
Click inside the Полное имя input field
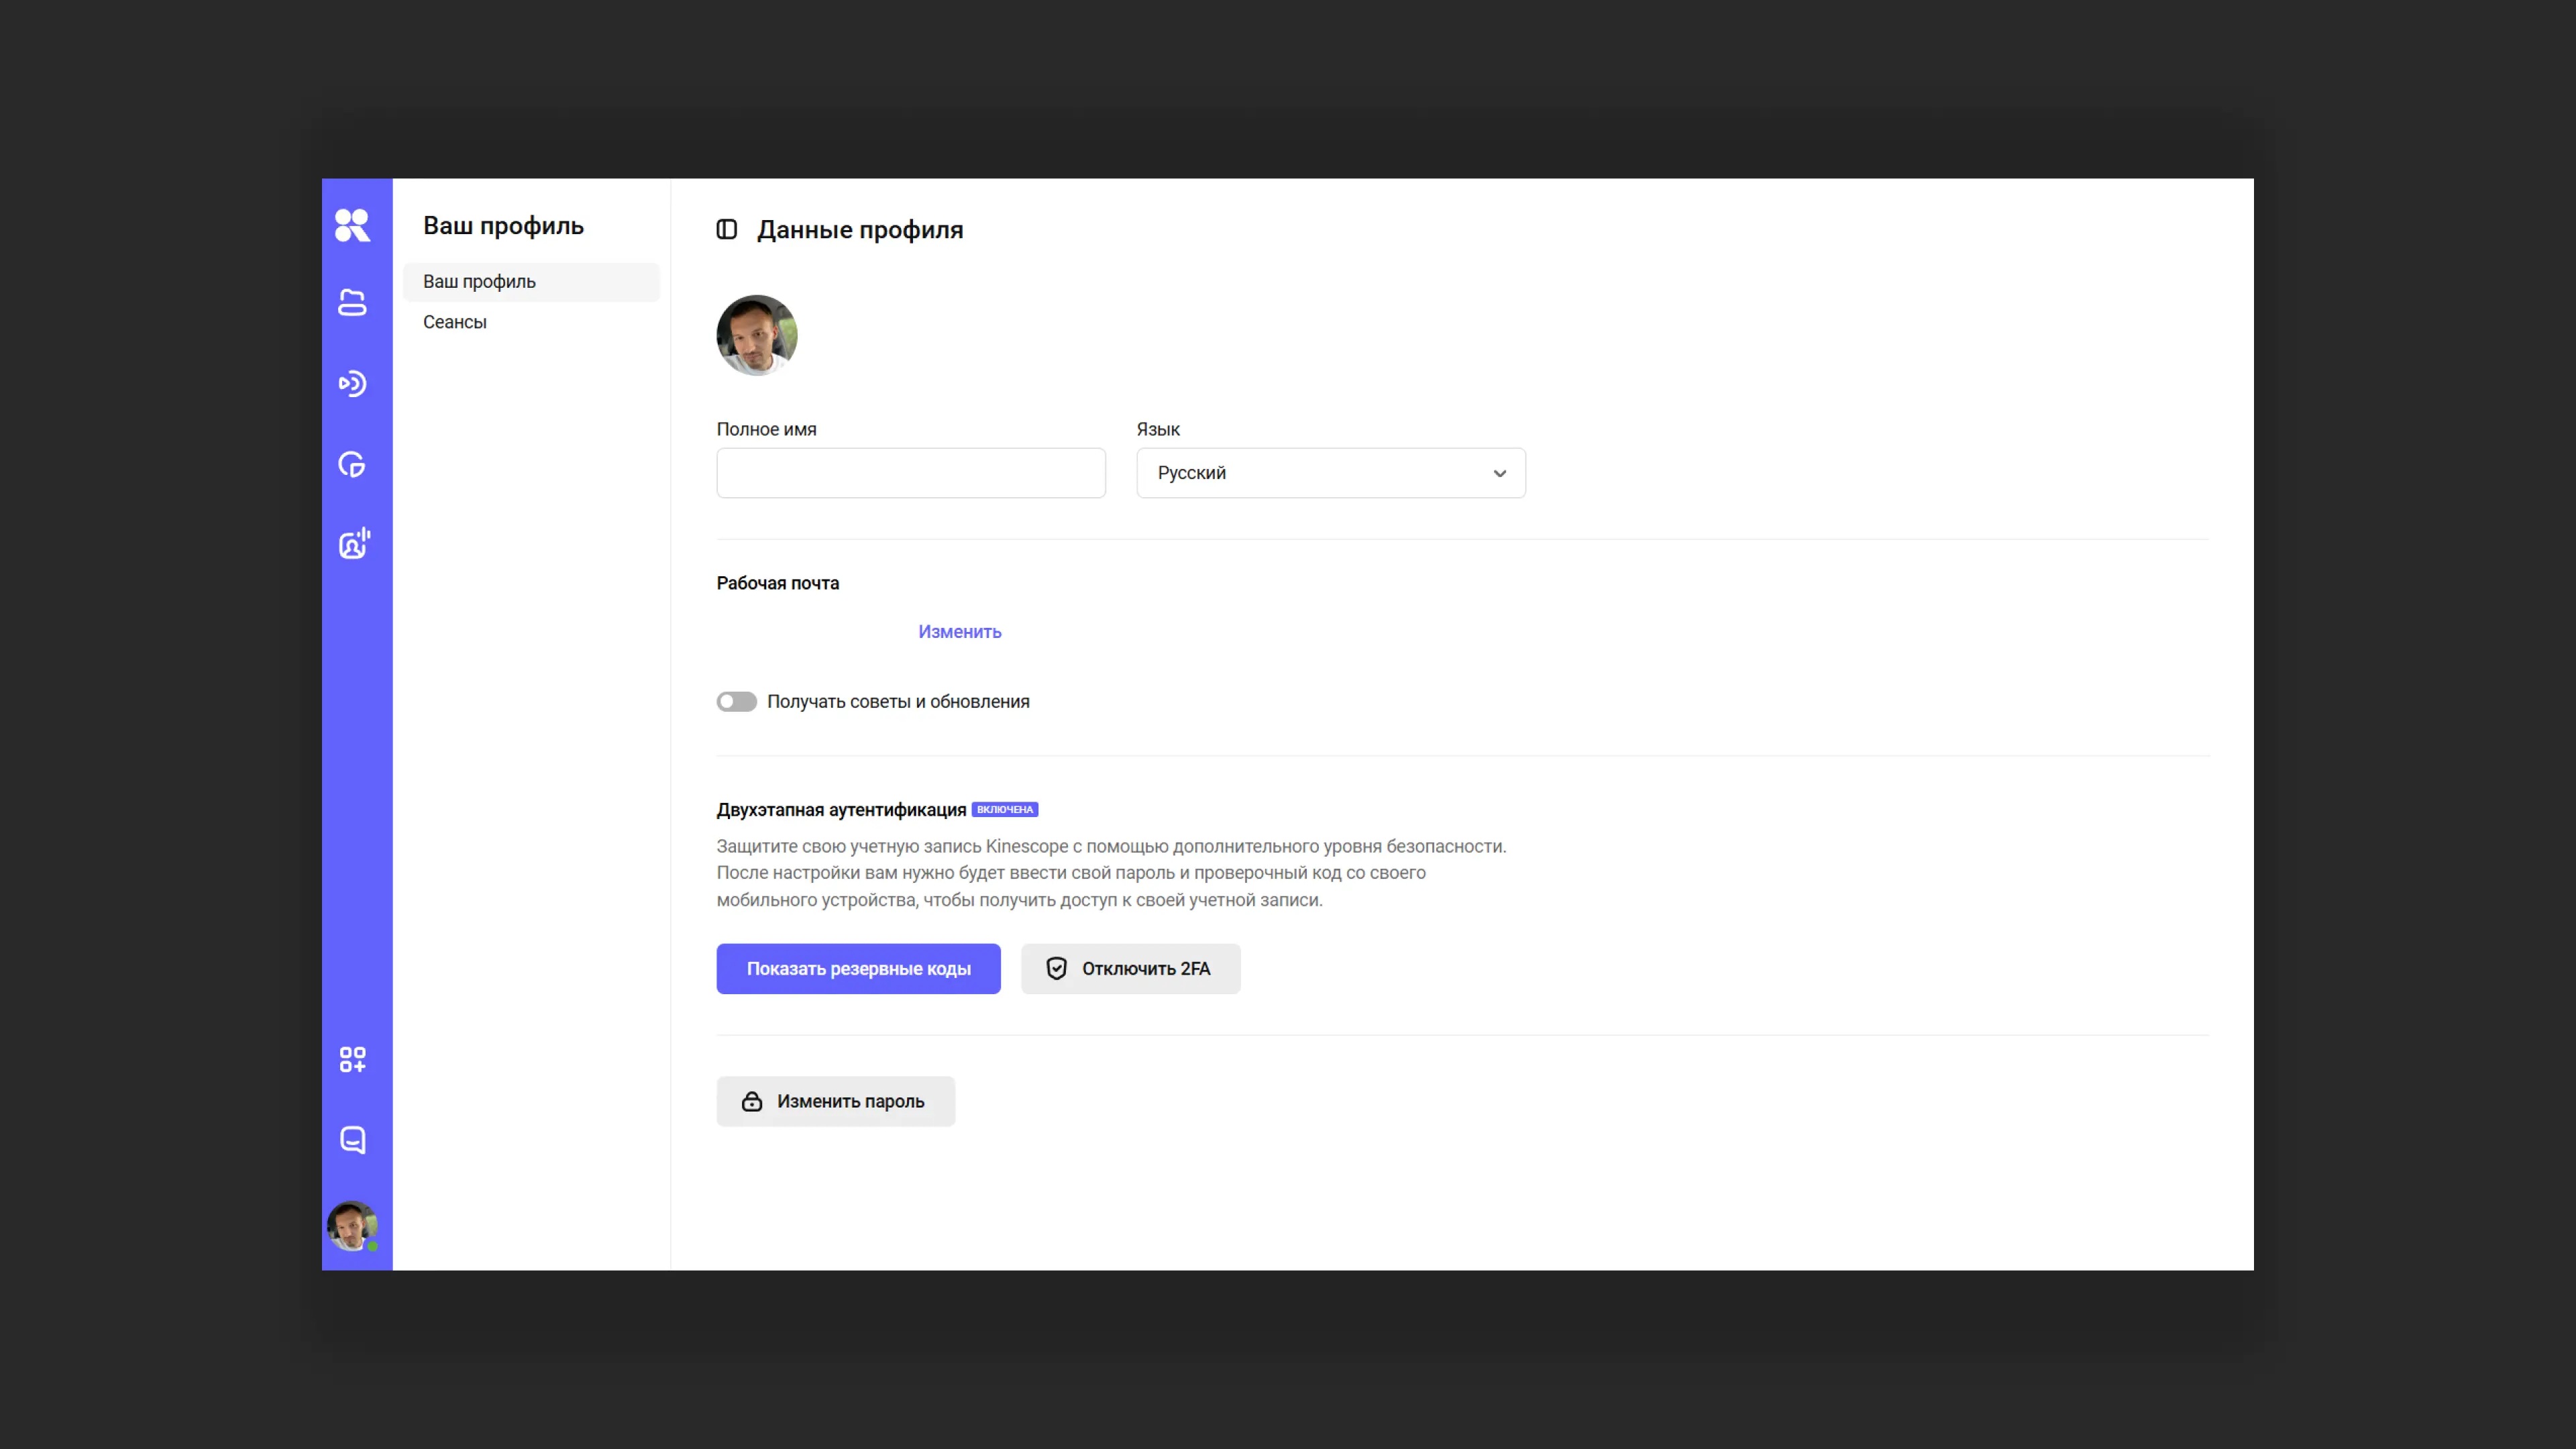910,472
